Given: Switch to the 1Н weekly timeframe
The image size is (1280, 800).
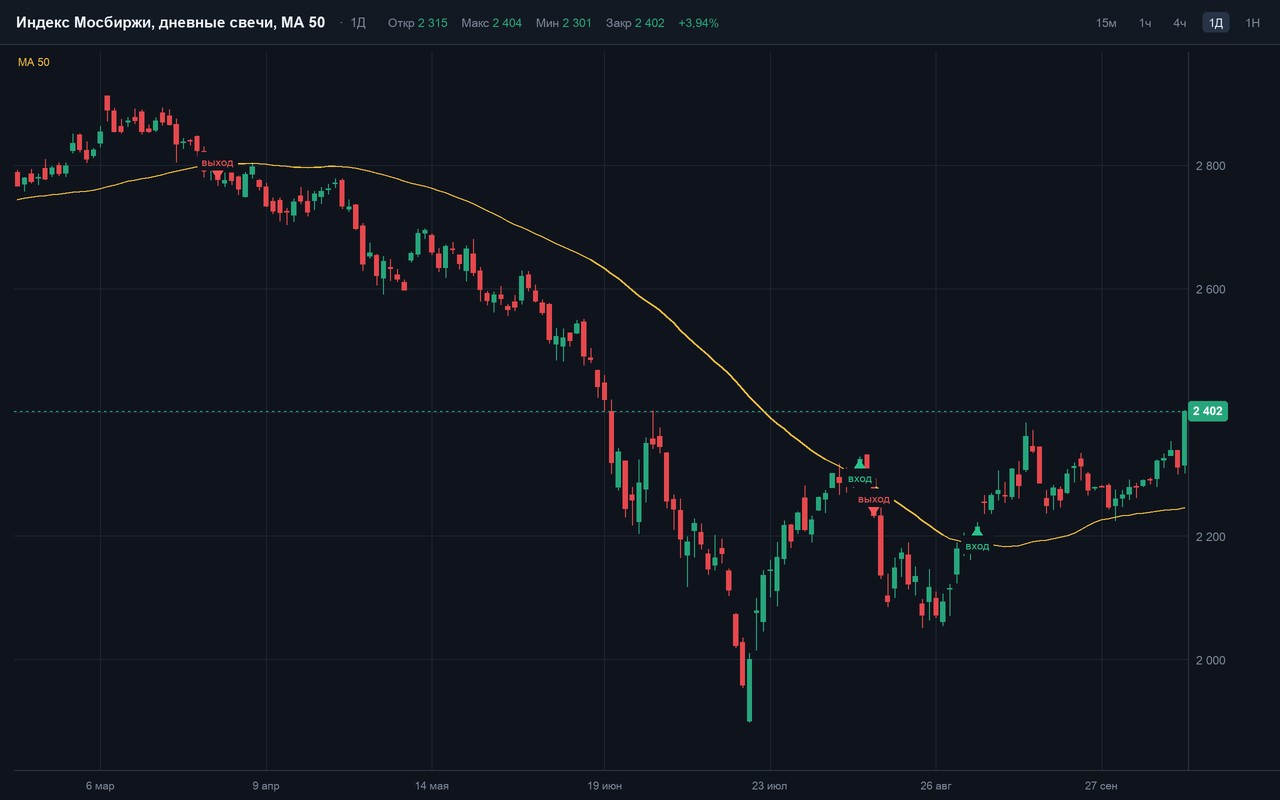Looking at the screenshot, I should click(x=1252, y=23).
